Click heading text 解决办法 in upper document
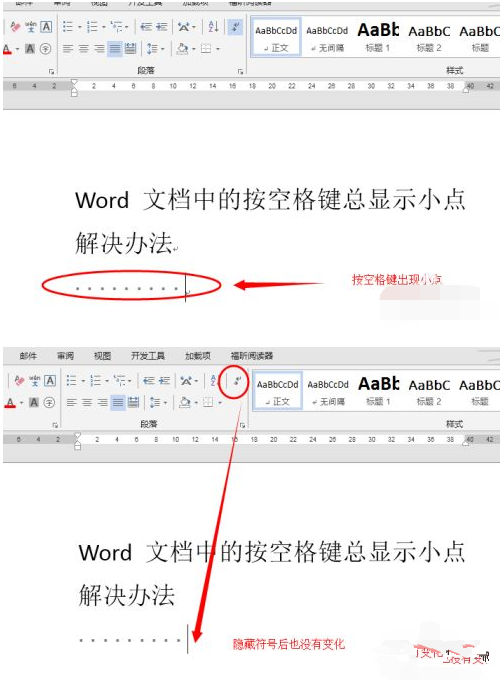 [x=124, y=243]
